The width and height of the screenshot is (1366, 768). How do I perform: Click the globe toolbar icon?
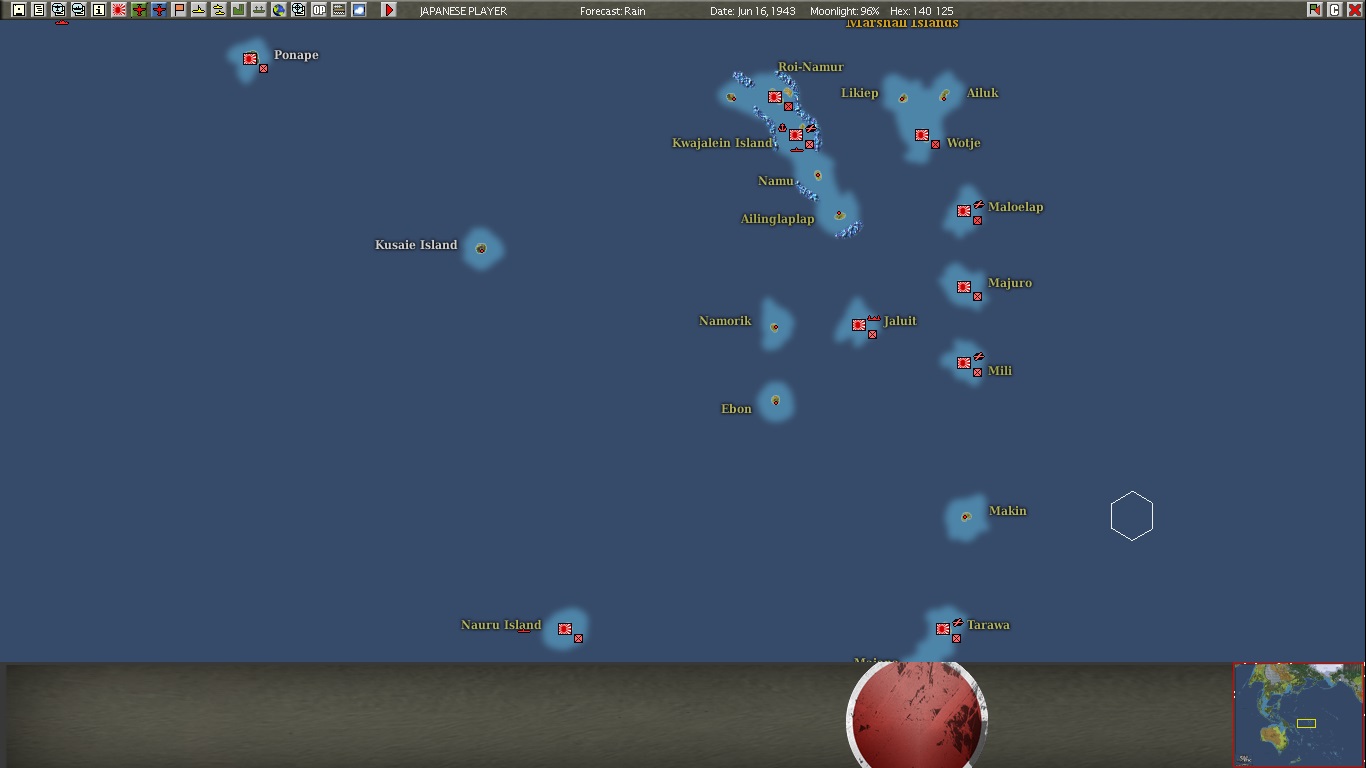(278, 10)
